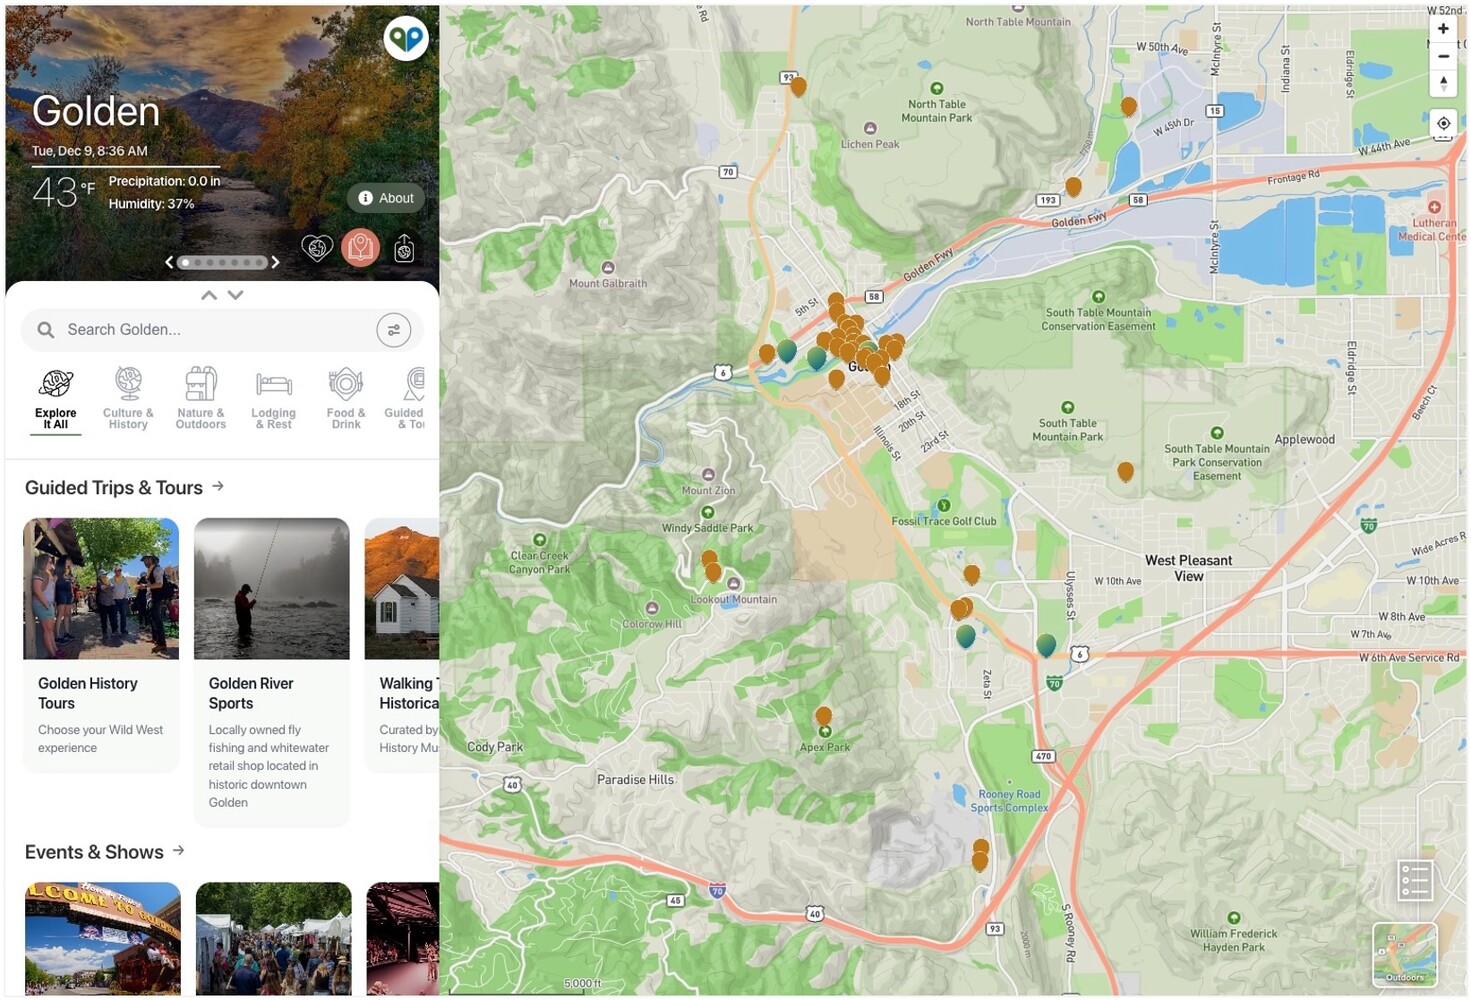Select the Culture & History tab
Image resolution: width=1471 pixels, height=1000 pixels.
pos(128,398)
